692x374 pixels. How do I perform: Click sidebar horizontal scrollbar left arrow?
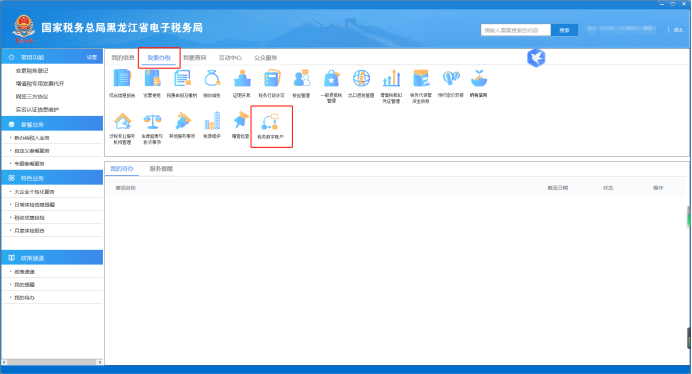4,362
